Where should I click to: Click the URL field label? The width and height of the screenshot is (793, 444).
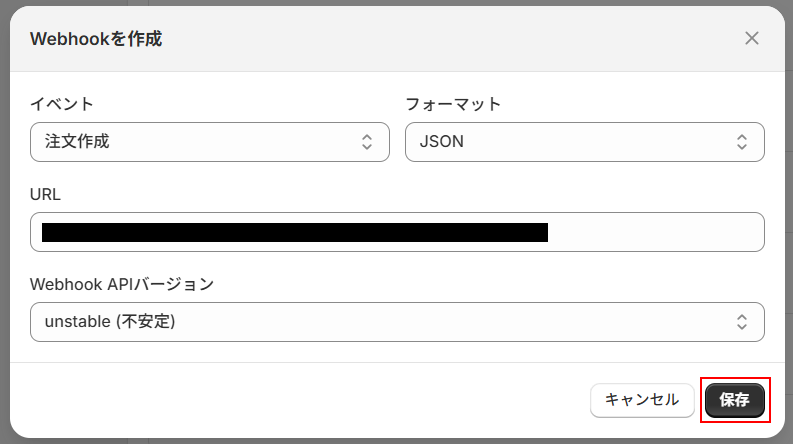(46, 194)
